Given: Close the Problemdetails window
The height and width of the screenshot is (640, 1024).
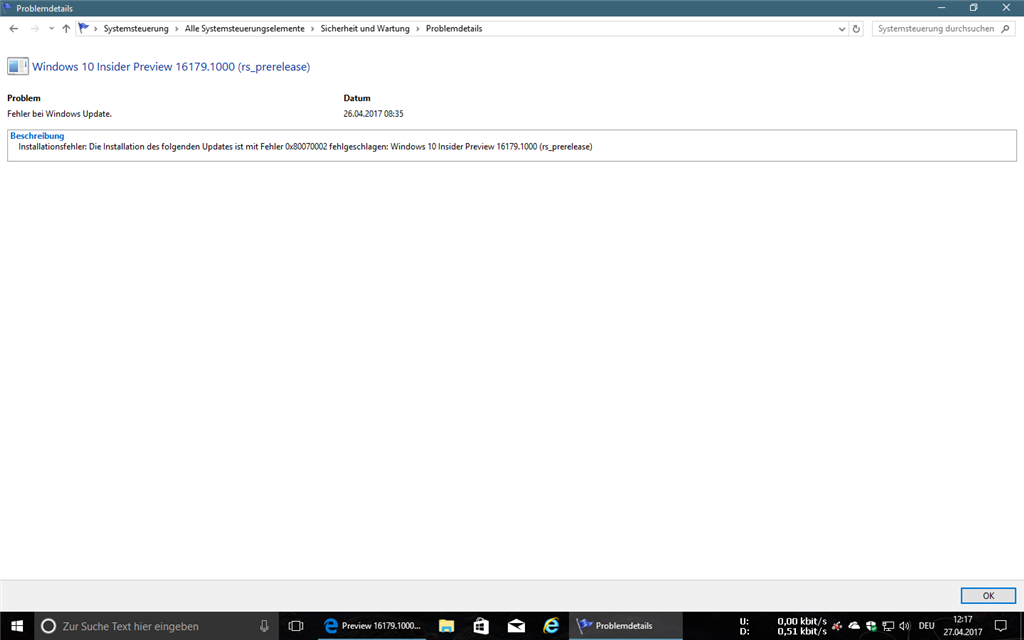Looking at the screenshot, I should (x=1006, y=8).
